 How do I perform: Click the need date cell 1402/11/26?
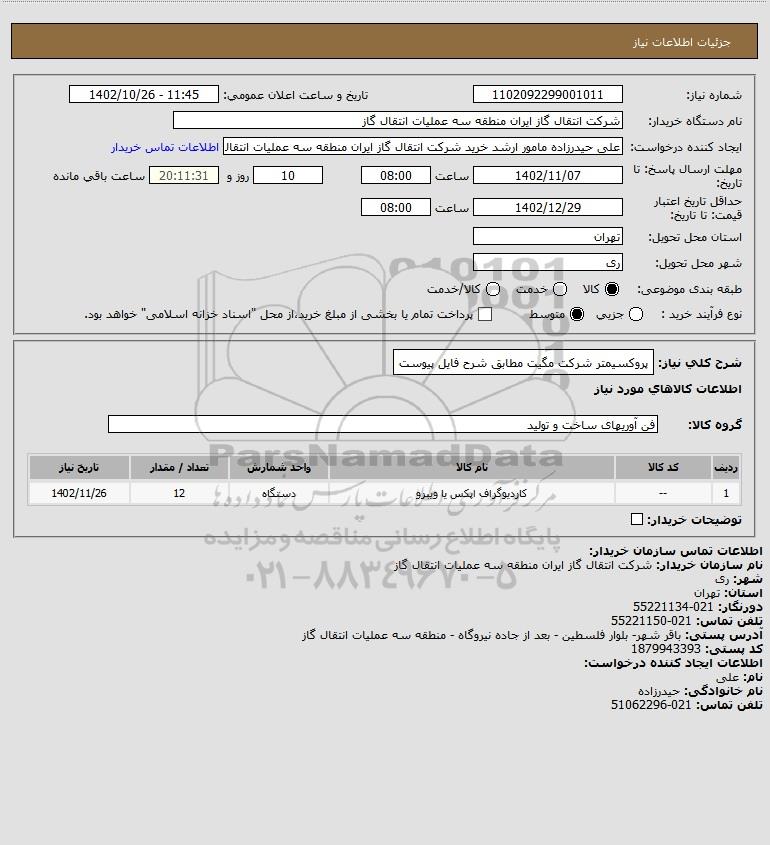[x=79, y=493]
